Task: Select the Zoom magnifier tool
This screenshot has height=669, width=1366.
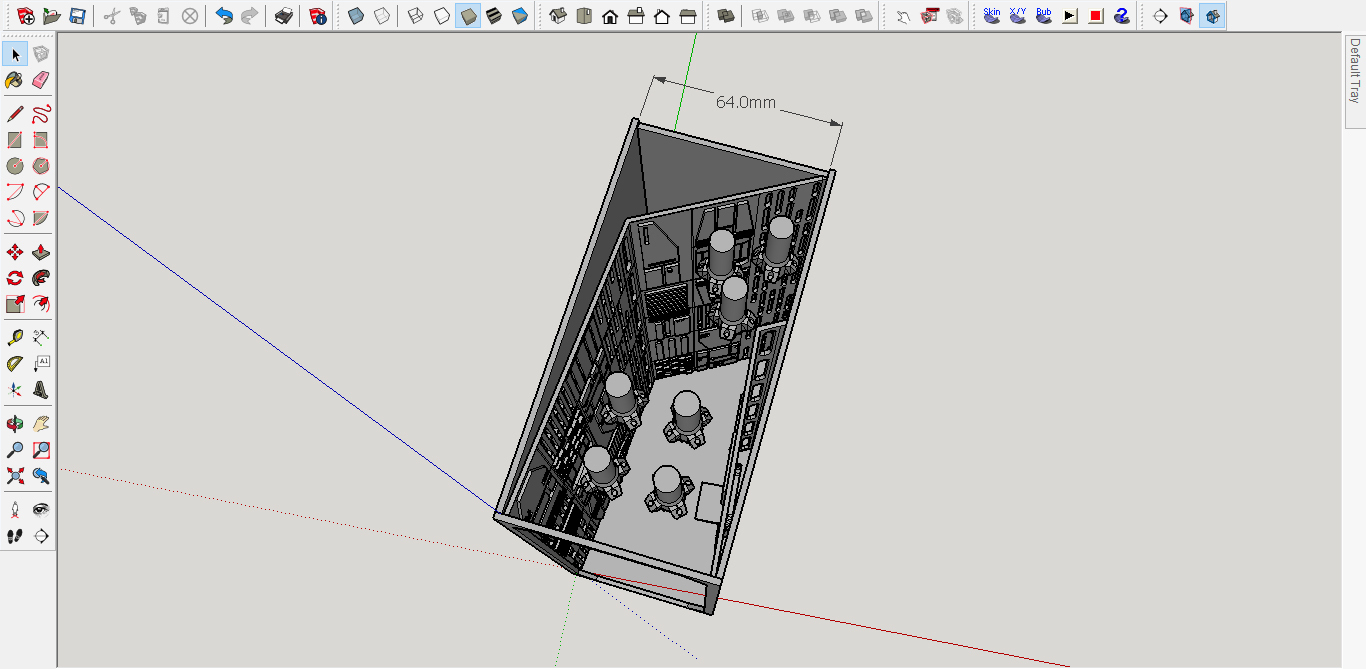Action: [15, 450]
